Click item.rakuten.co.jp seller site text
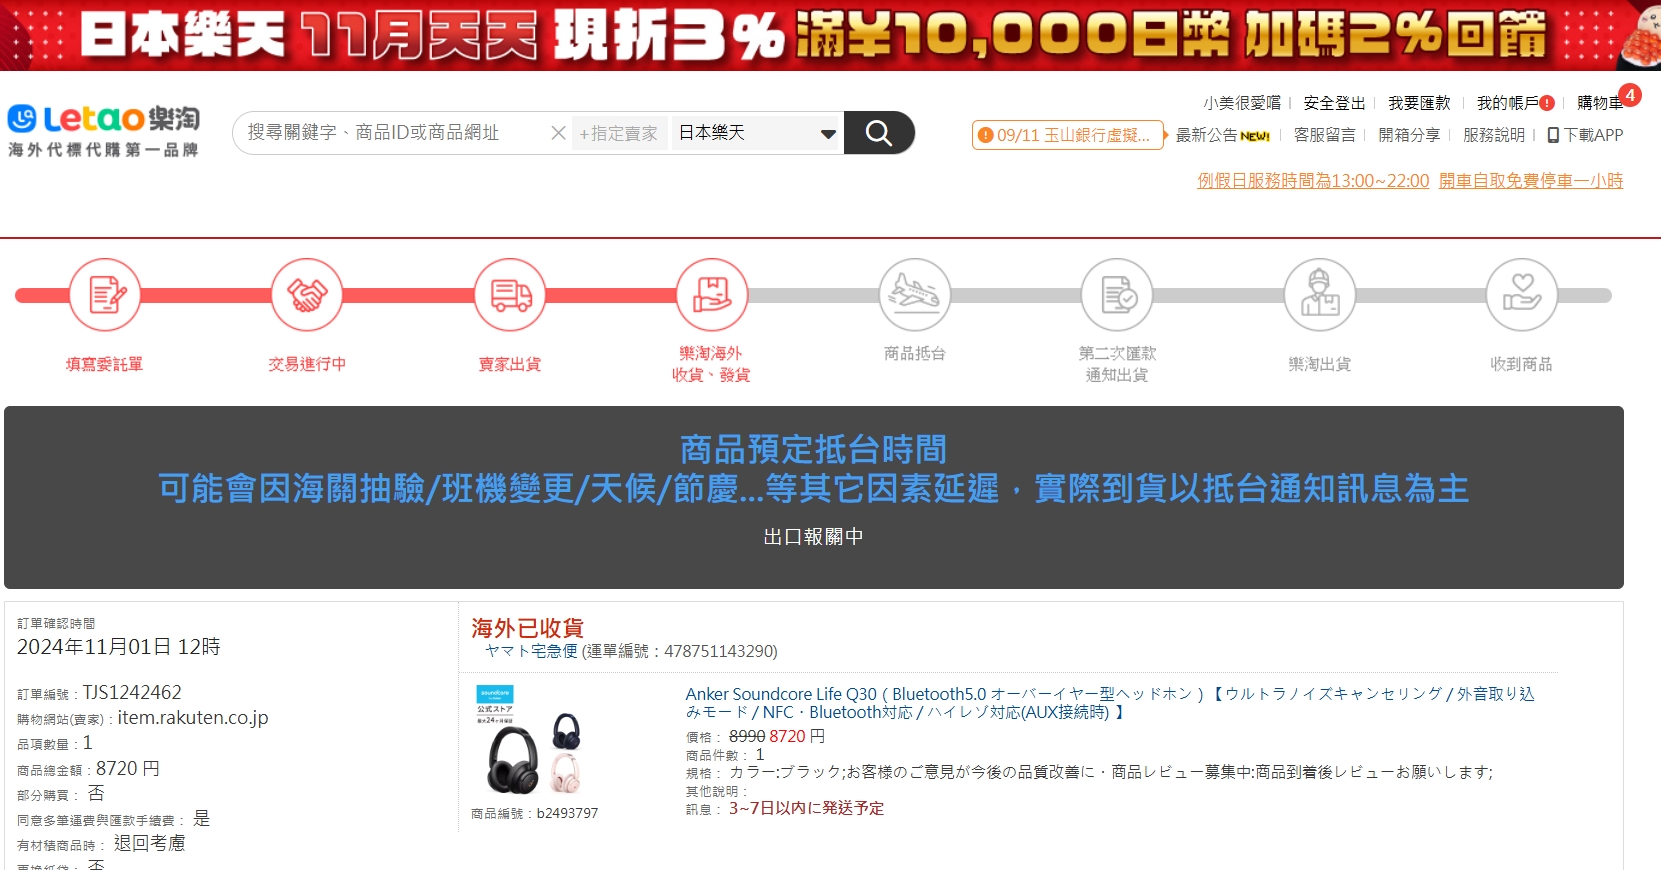 (x=193, y=717)
